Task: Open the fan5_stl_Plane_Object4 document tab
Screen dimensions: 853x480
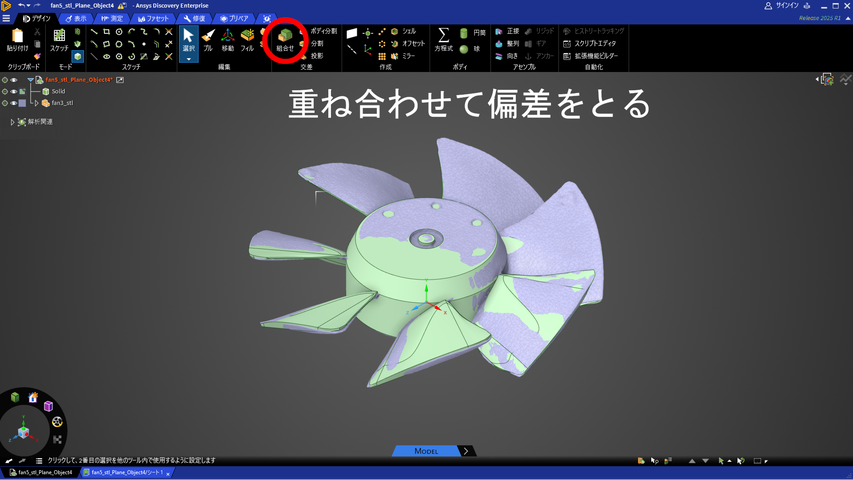Action: [x=41, y=472]
